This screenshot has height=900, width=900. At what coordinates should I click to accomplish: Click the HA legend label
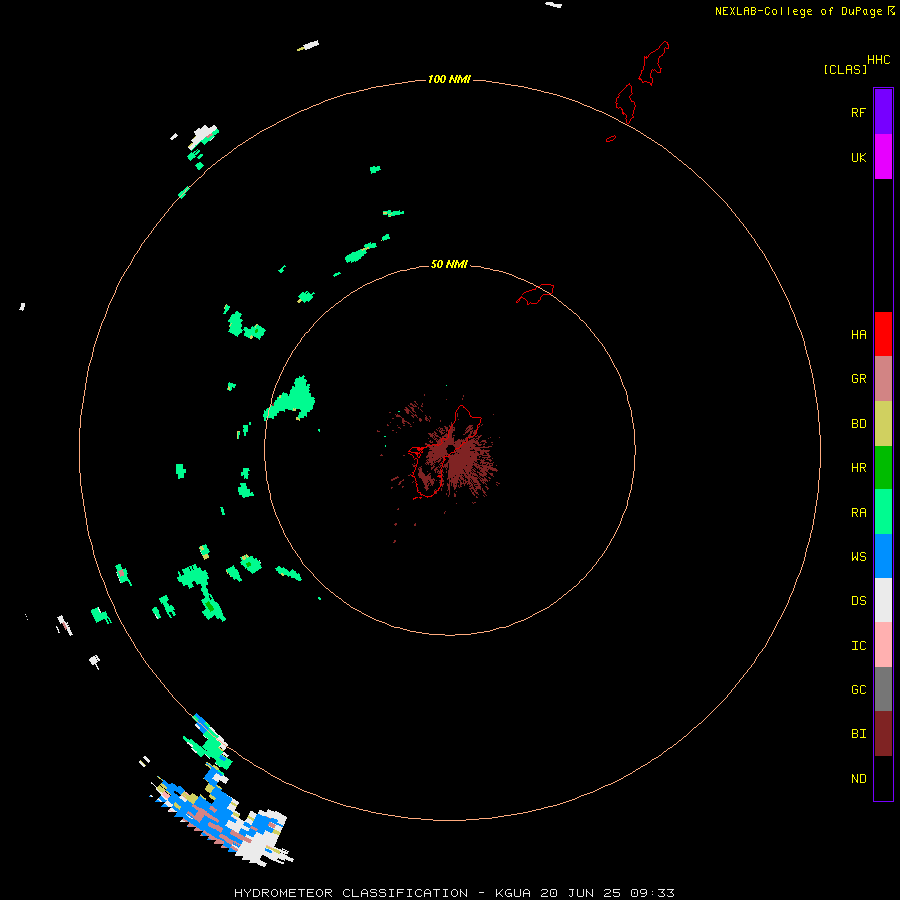coord(858,335)
